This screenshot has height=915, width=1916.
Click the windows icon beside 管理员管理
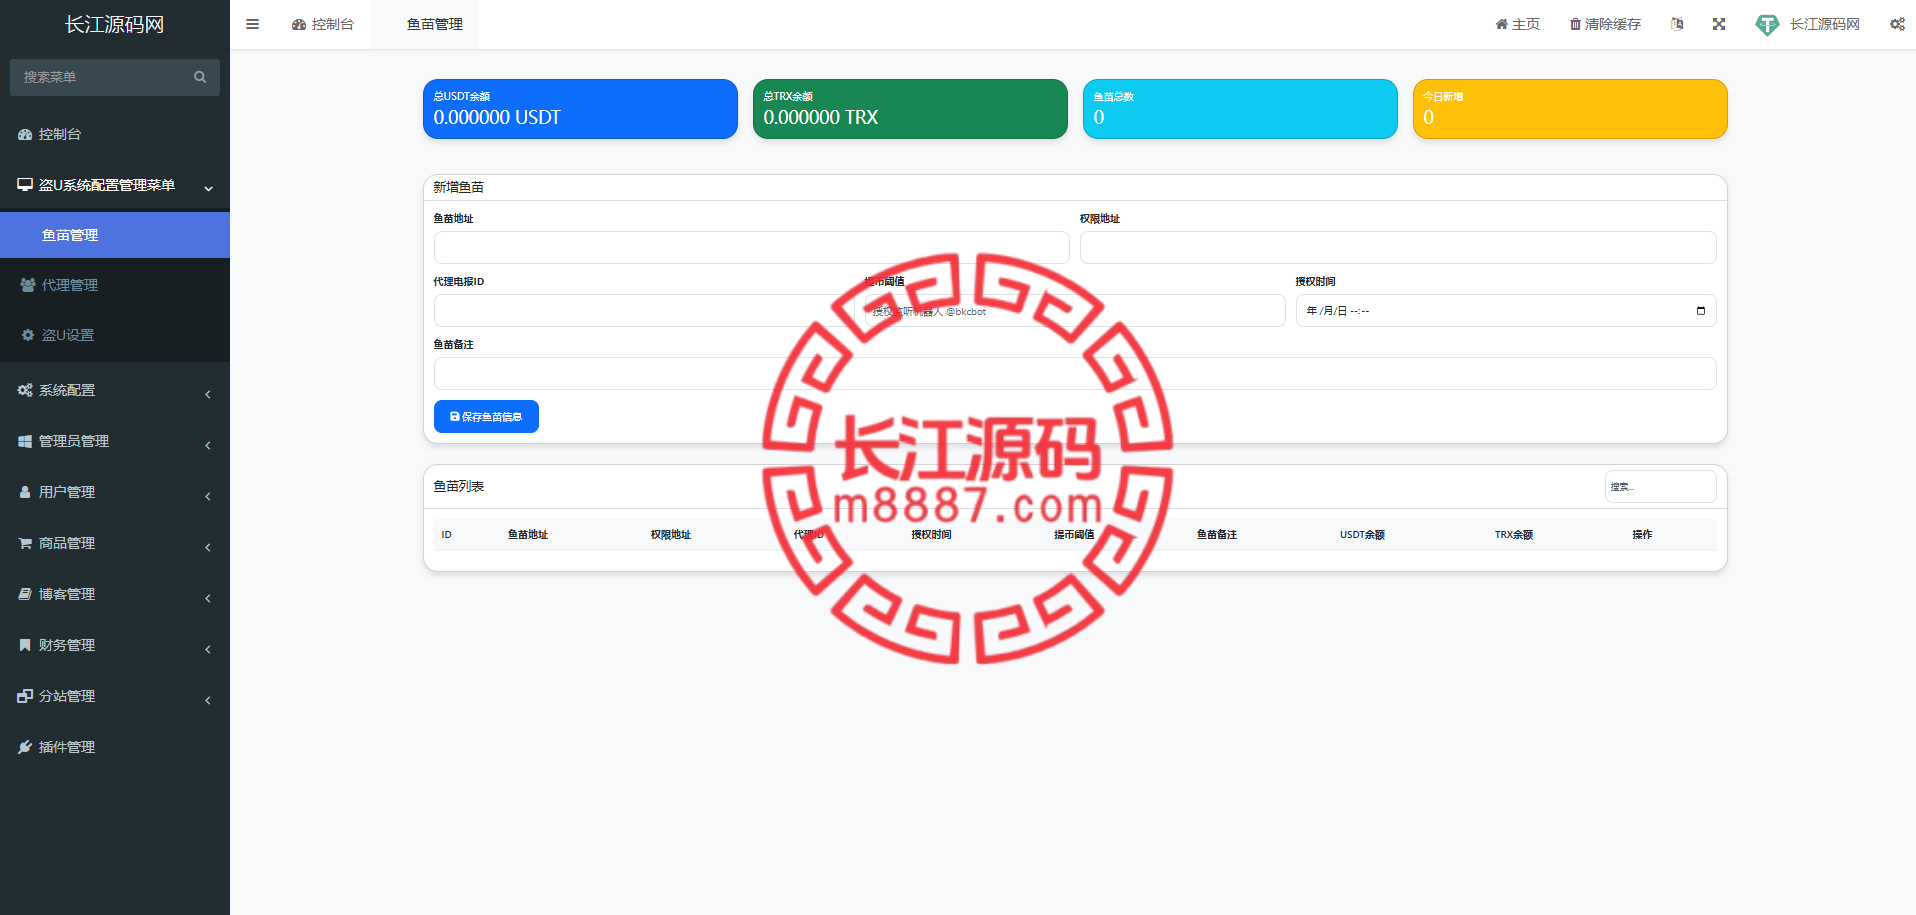coord(25,441)
